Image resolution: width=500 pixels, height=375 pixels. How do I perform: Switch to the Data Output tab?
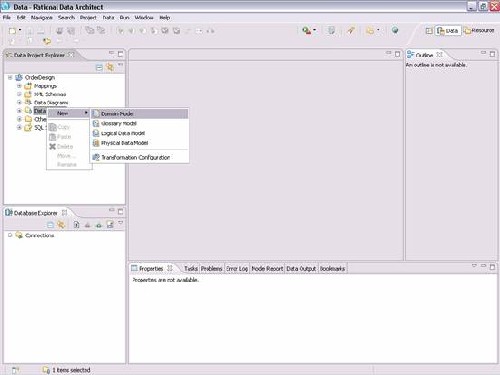(301, 268)
